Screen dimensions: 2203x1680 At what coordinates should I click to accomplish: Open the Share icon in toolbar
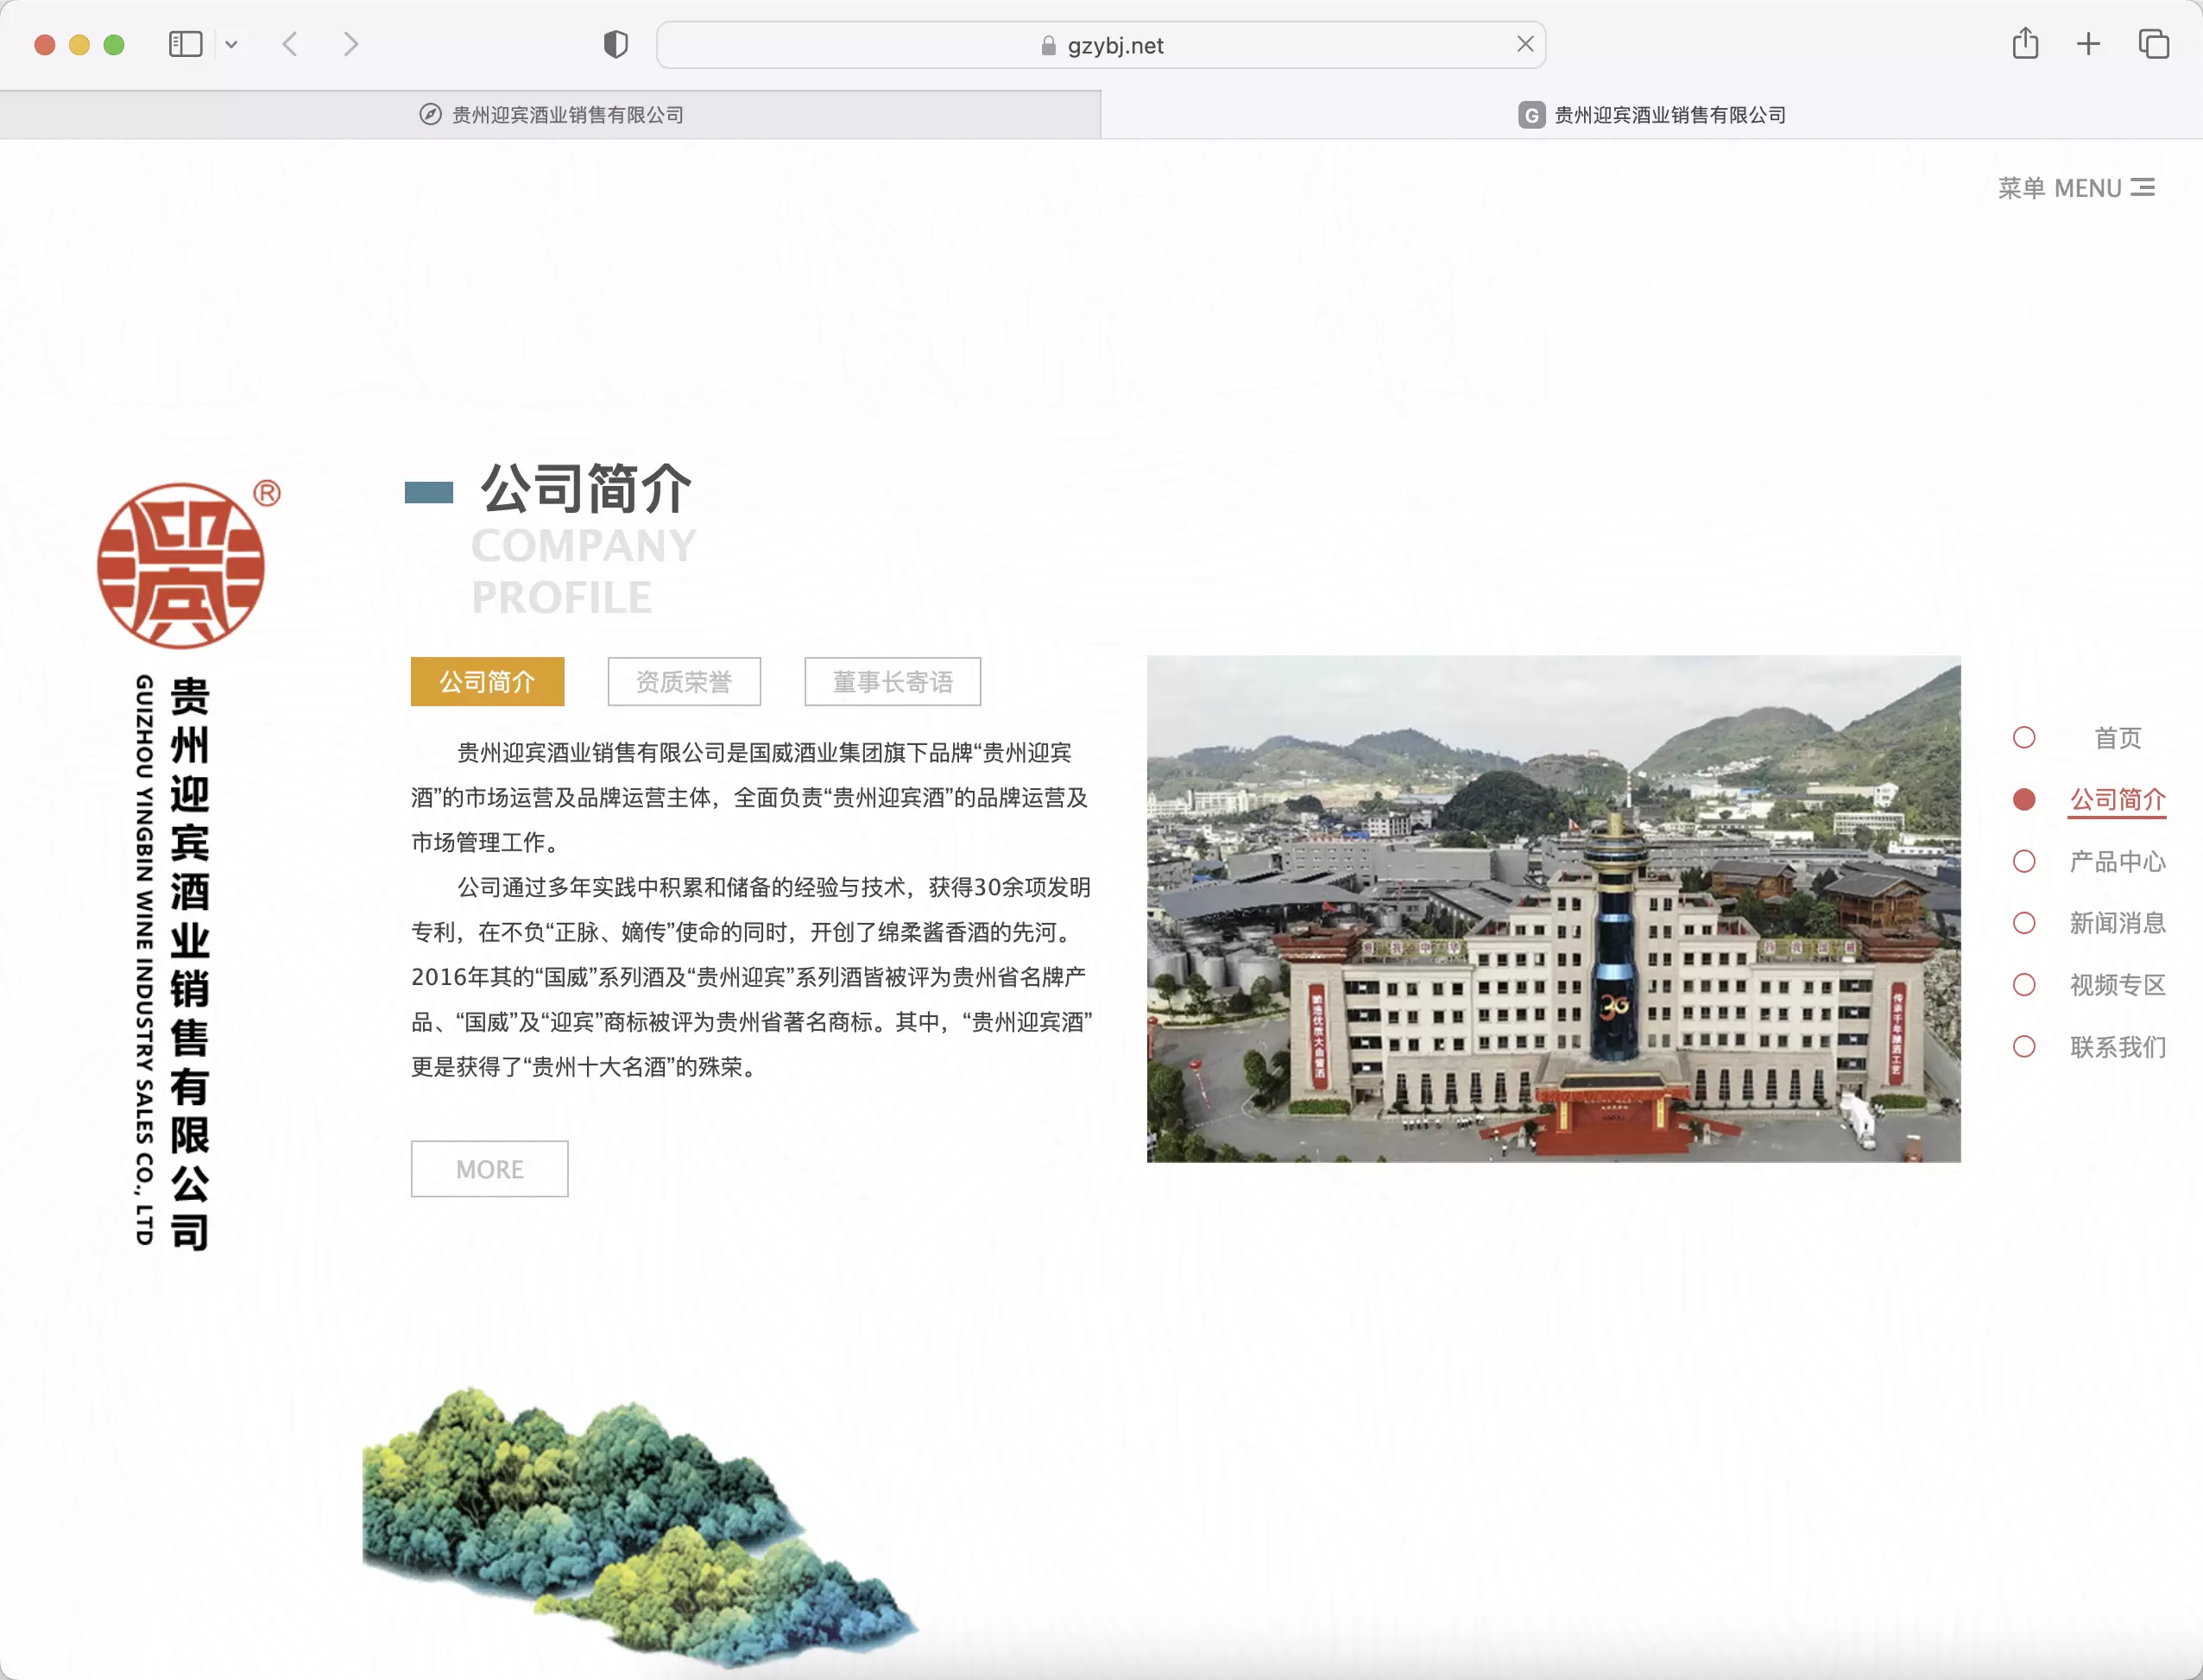tap(2025, 44)
